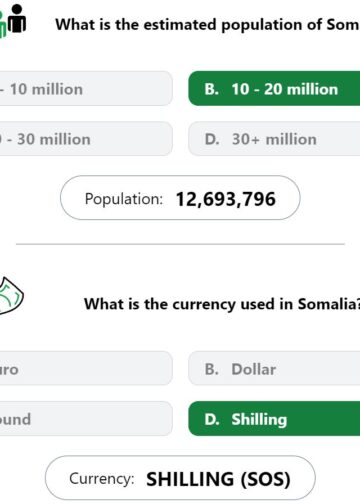
Task: Choose the Euro answer option
Action: (86, 368)
